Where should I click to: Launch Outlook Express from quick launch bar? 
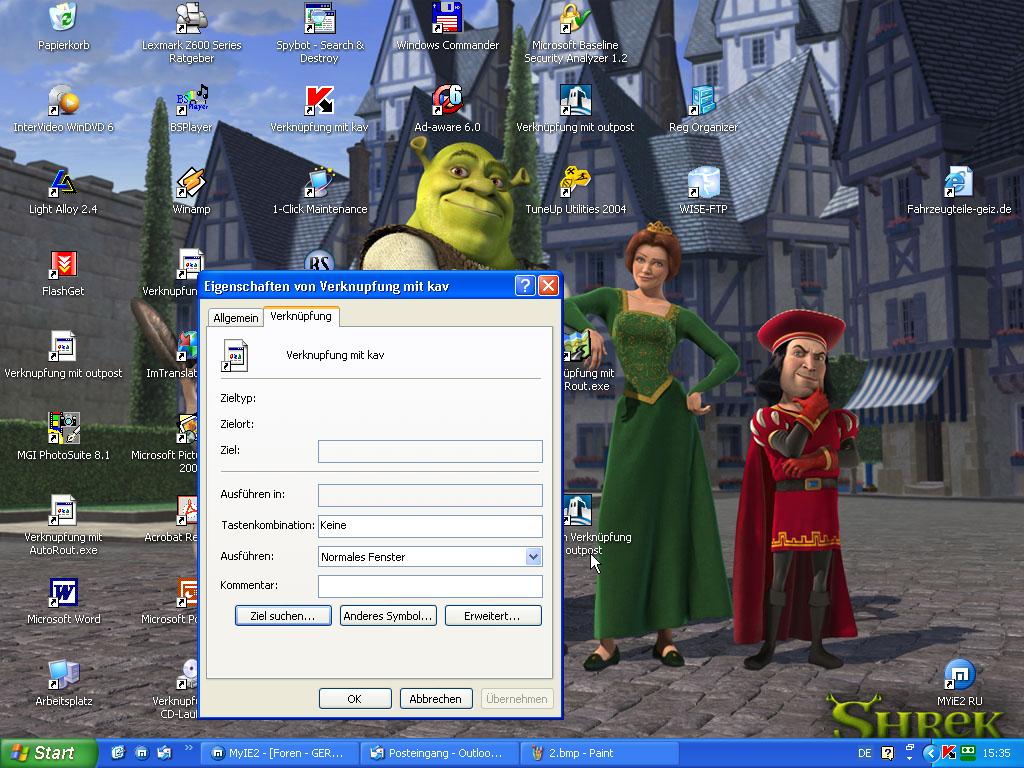click(165, 753)
